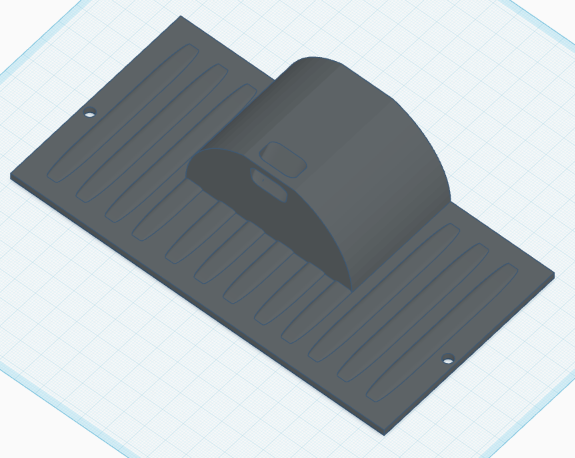Image resolution: width=575 pixels, height=458 pixels.
Task: Select the rounded rectangular recess atop the dome
Action: [283, 160]
